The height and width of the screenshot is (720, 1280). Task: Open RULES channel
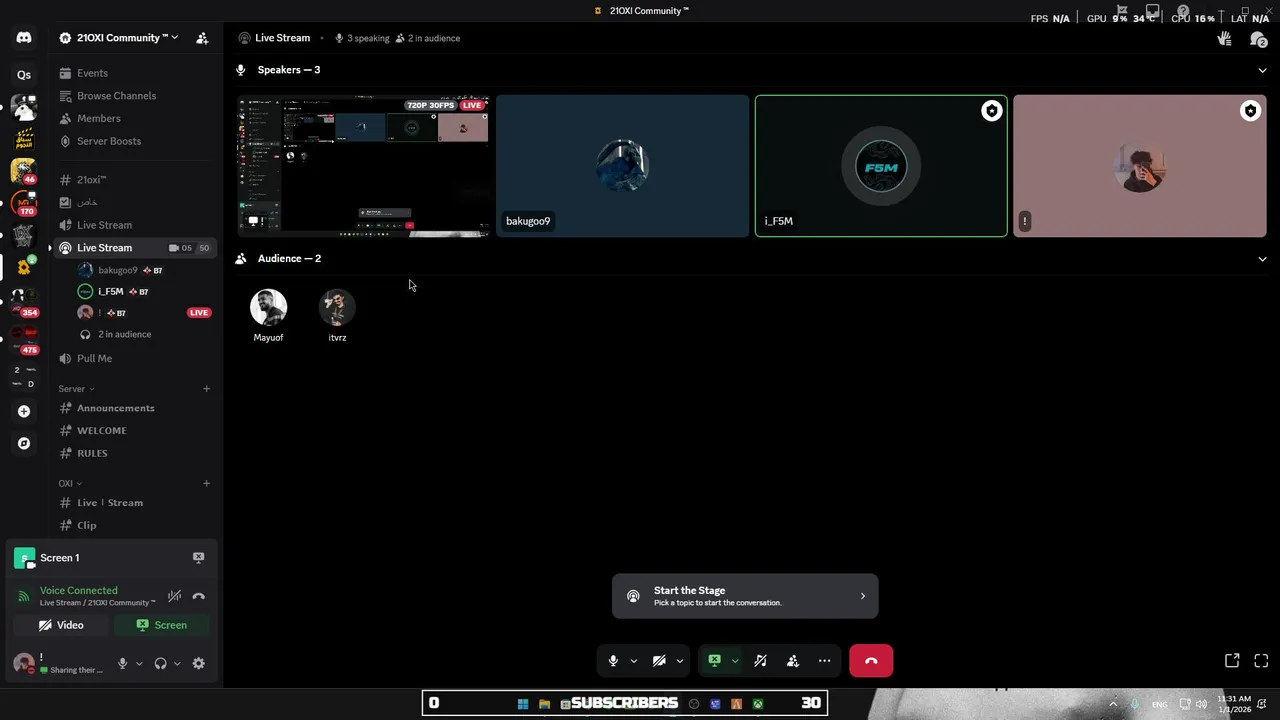coord(133,453)
